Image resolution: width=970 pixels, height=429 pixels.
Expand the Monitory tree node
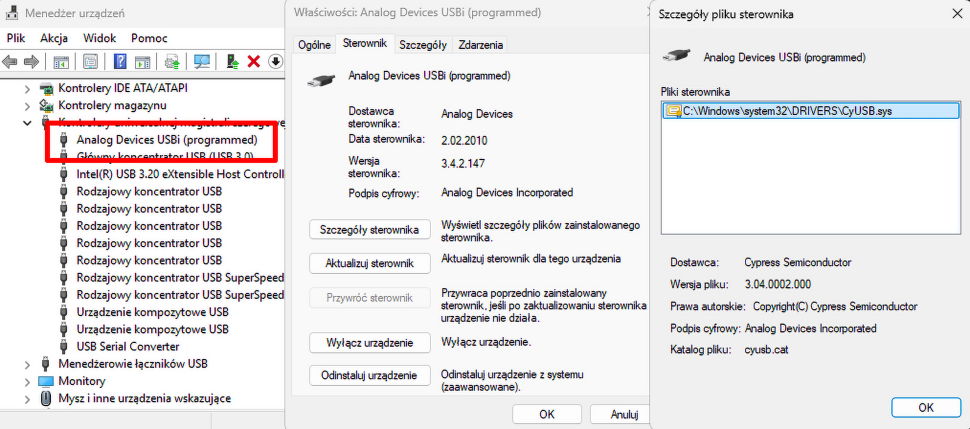click(27, 381)
